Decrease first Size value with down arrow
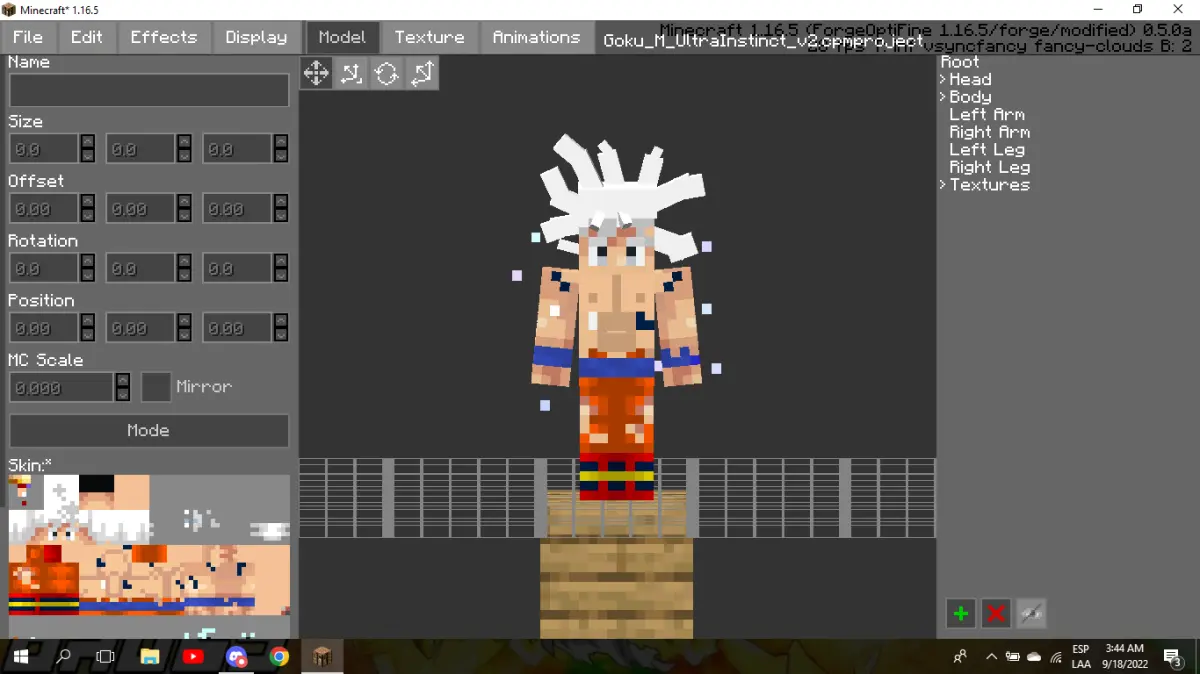Screen dimensions: 1200x674 tap(88, 156)
